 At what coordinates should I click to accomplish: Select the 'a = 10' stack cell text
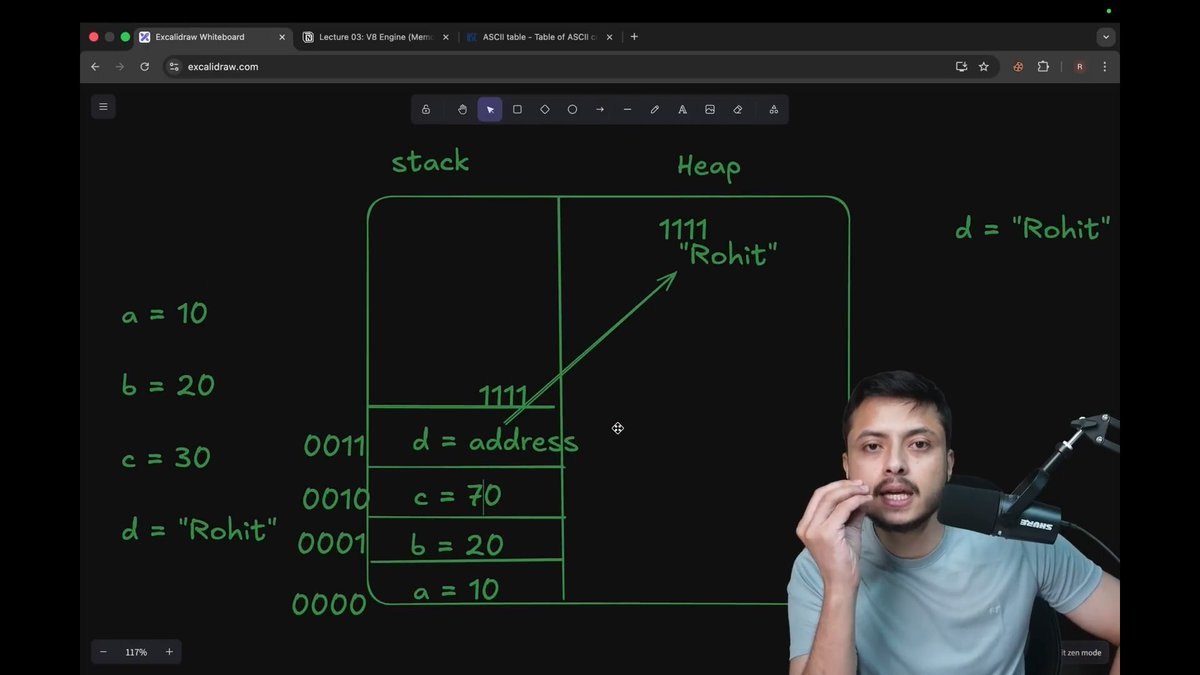point(456,590)
